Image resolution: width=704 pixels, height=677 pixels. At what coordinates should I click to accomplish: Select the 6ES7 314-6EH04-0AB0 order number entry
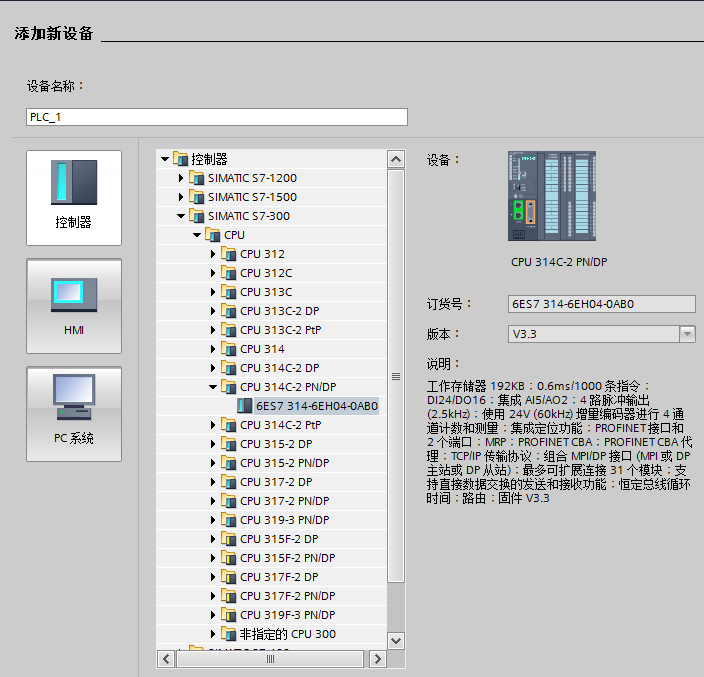click(x=317, y=406)
